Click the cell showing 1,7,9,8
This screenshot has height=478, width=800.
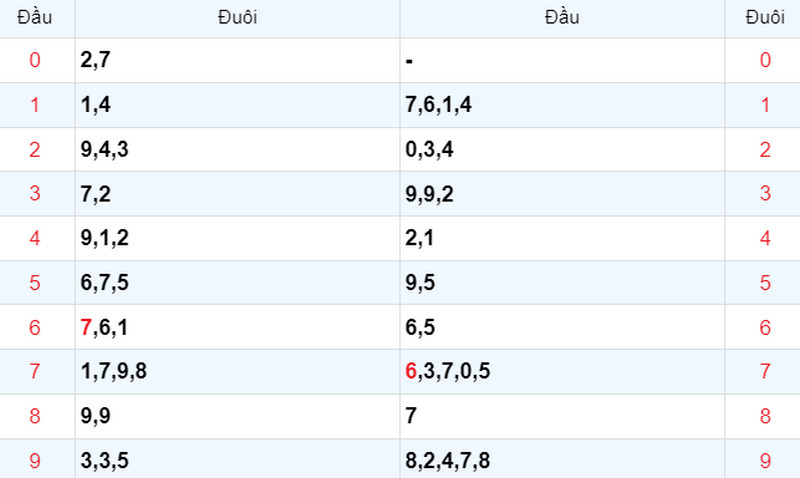pyautogui.click(x=237, y=371)
